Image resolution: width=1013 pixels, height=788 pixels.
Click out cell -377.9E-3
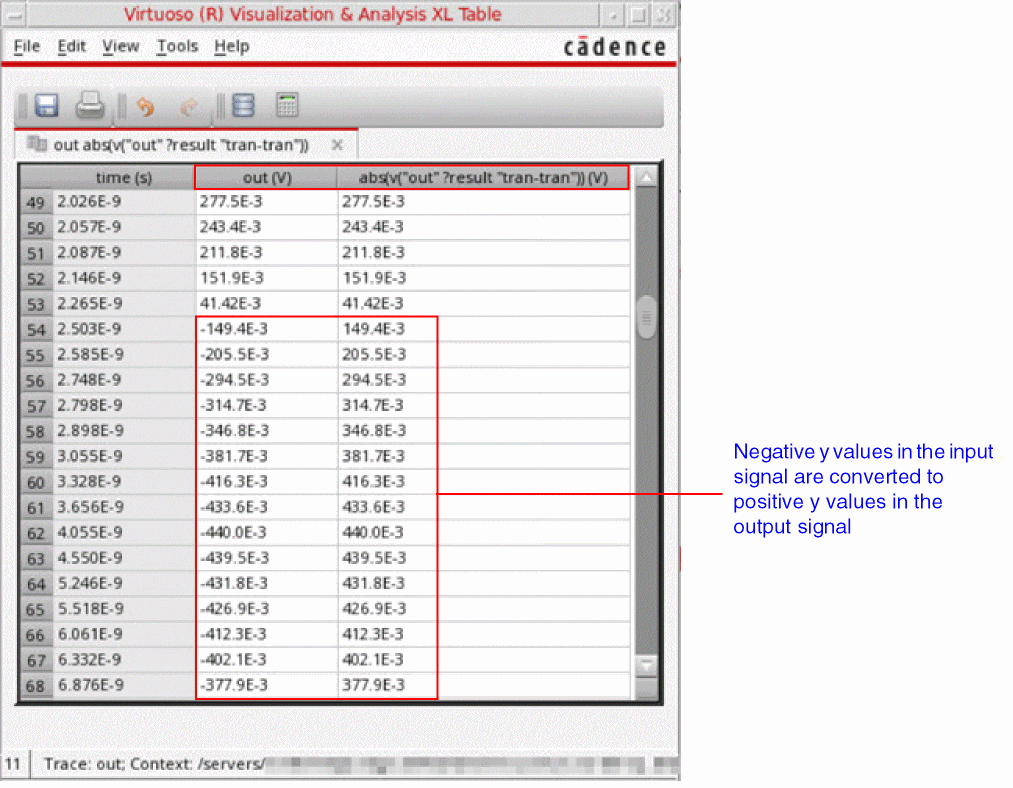tap(266, 685)
